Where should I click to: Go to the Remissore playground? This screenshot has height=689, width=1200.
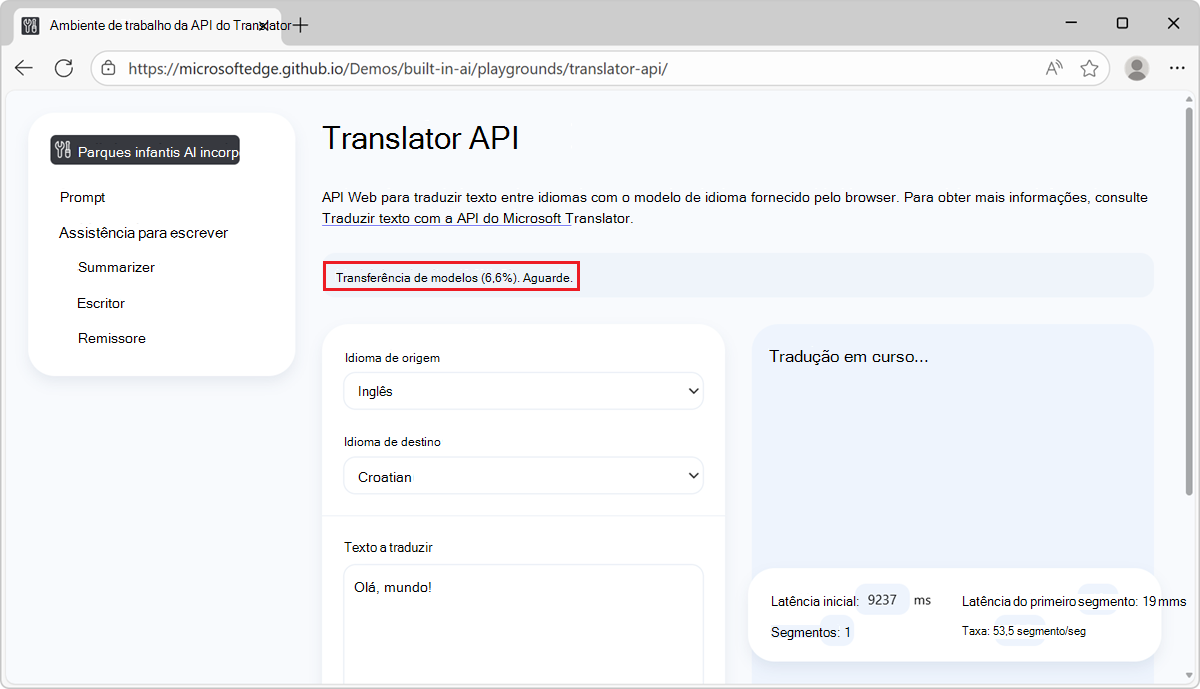(112, 338)
